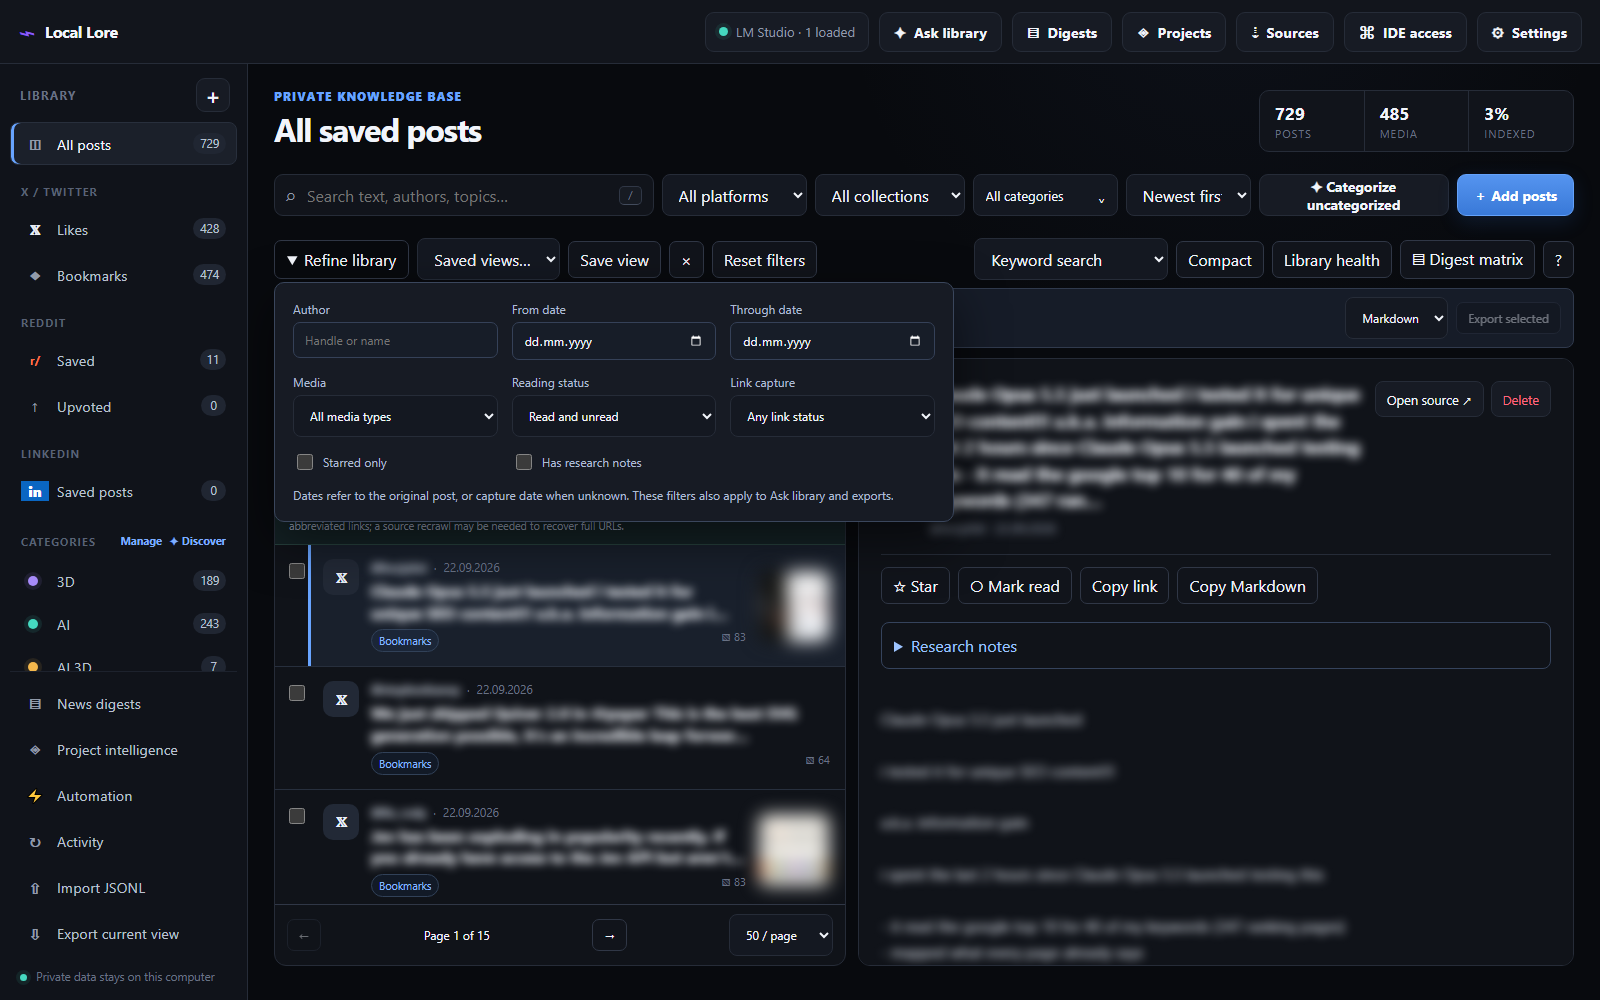1600x1000 pixels.
Task: Click the Project intelligence diamond icon
Action: (x=35, y=750)
